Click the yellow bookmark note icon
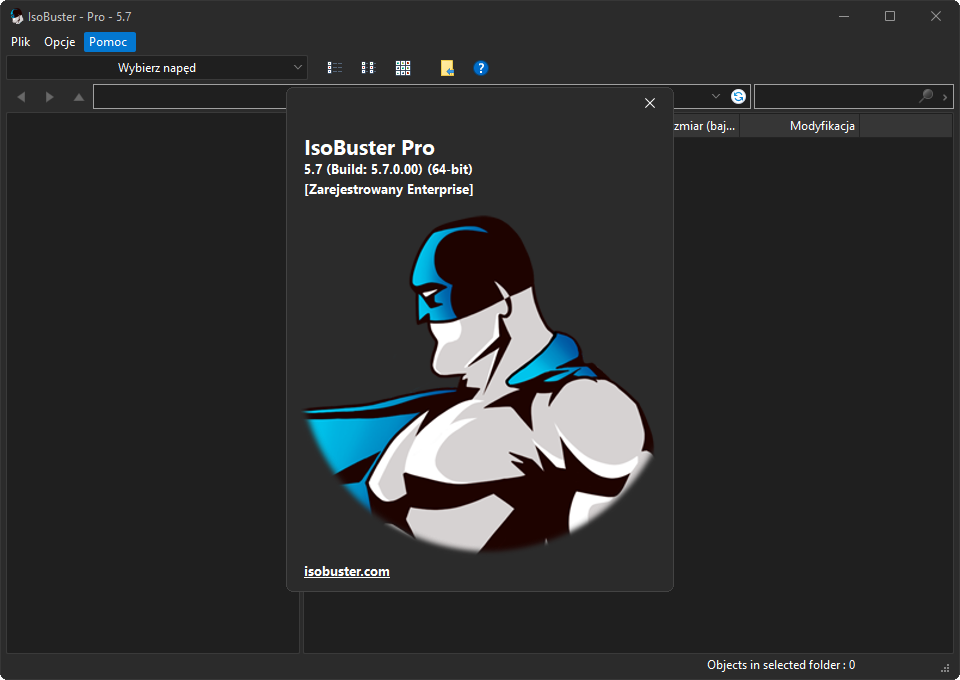The height and width of the screenshot is (680, 960). pos(448,68)
